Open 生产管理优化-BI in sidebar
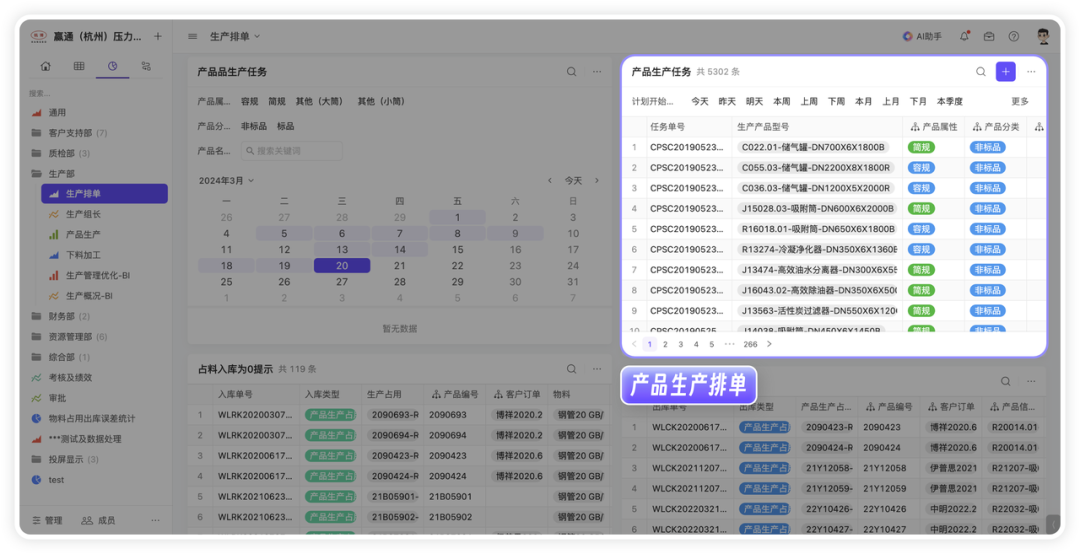The width and height of the screenshot is (1080, 554). (98, 276)
